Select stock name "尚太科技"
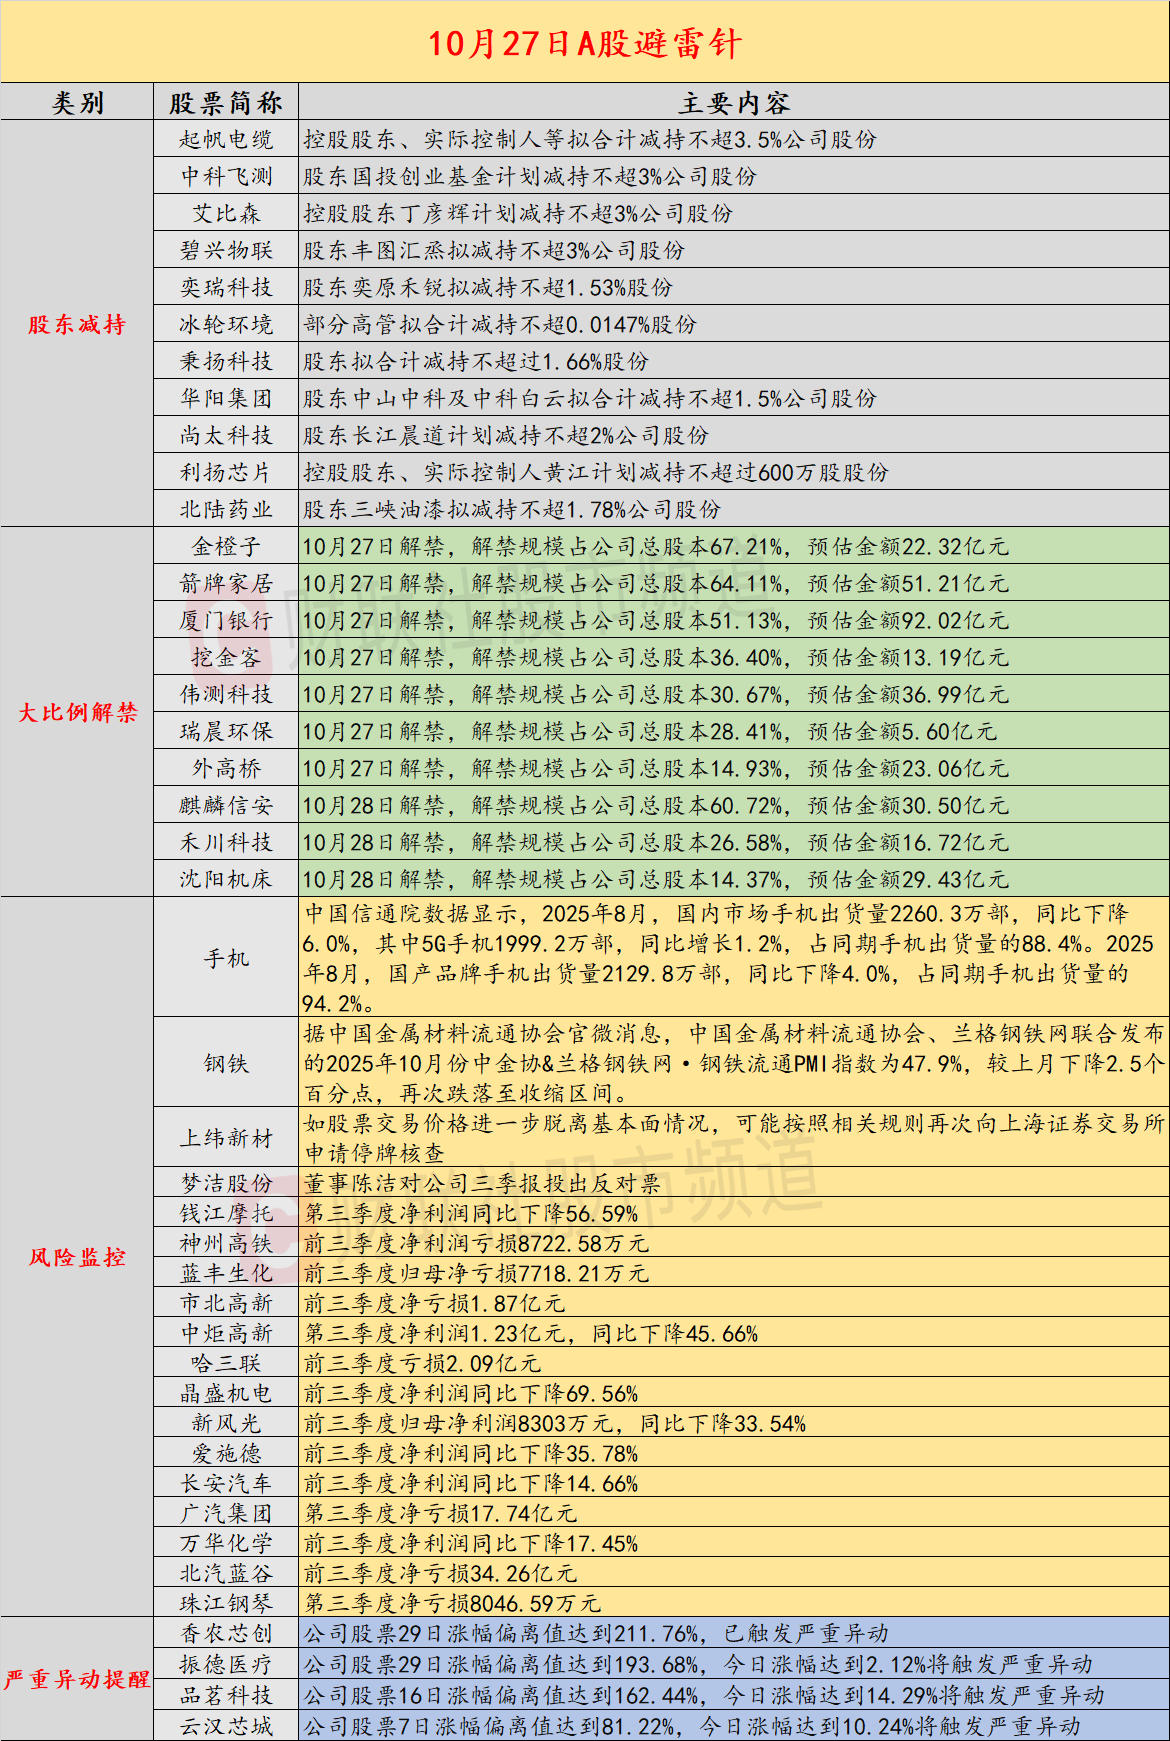Image resolution: width=1170 pixels, height=1741 pixels. tap(226, 436)
